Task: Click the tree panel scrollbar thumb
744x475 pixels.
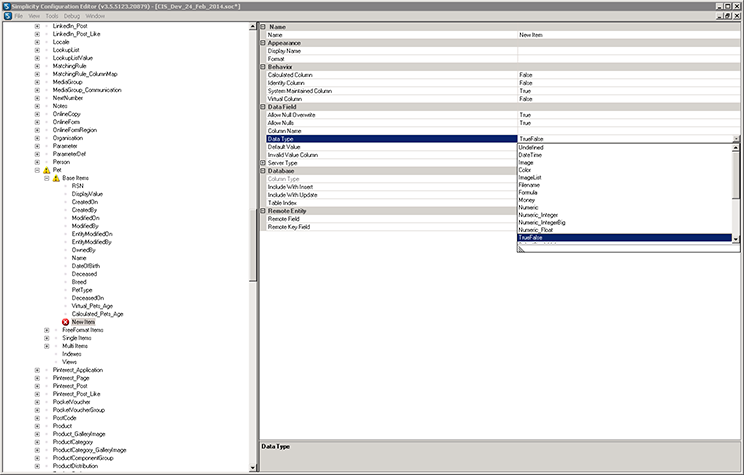Action: [253, 245]
